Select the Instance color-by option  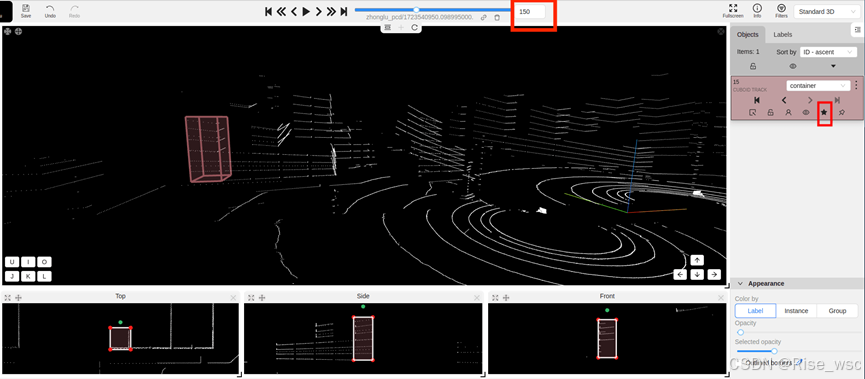[797, 311]
